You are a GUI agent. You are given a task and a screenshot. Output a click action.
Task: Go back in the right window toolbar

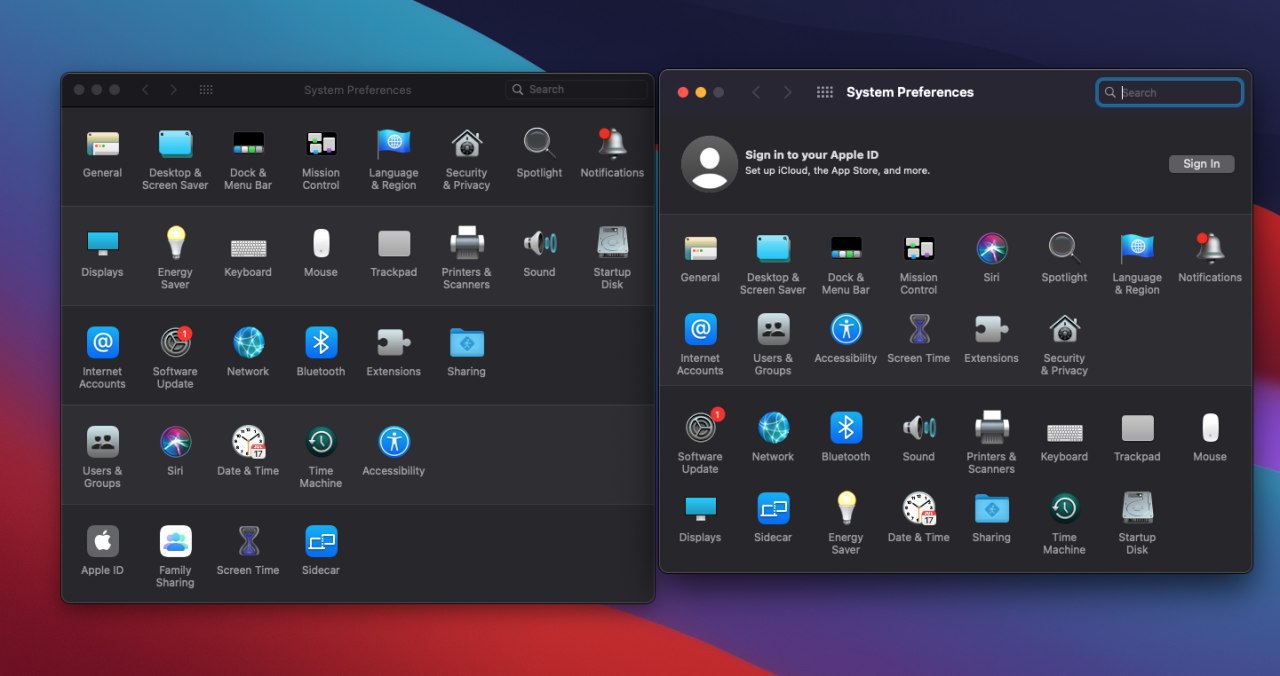pos(755,92)
